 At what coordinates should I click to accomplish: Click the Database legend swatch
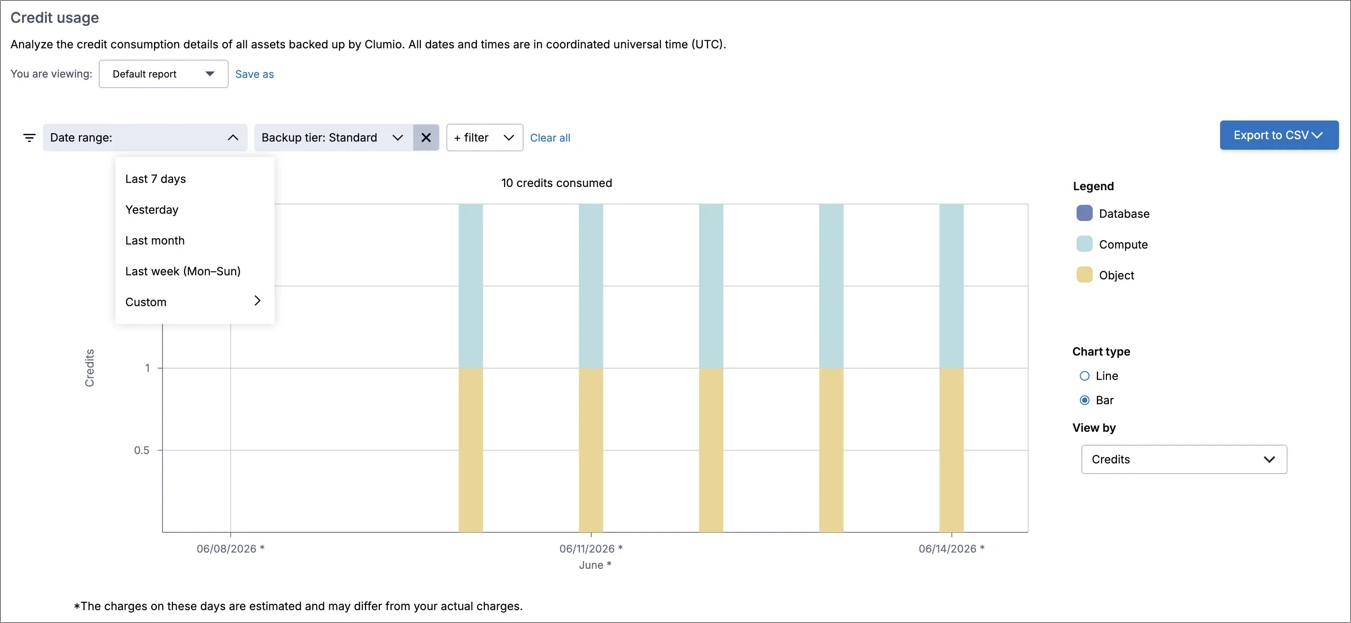(x=1084, y=213)
